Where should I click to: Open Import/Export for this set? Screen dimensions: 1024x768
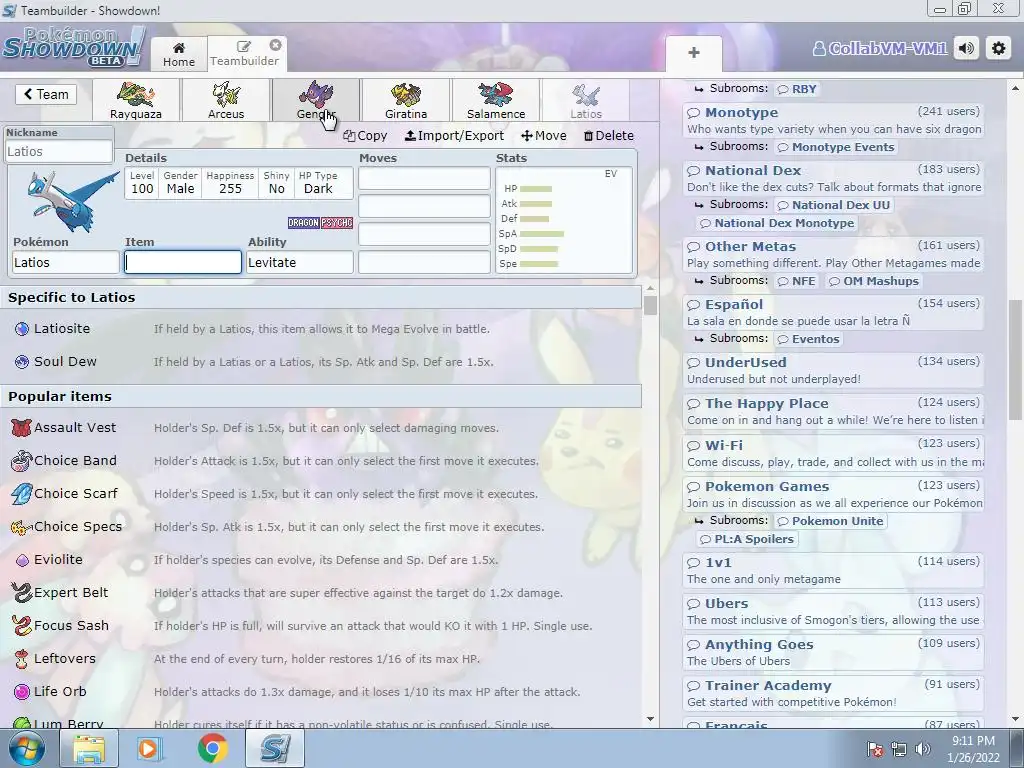coord(455,135)
